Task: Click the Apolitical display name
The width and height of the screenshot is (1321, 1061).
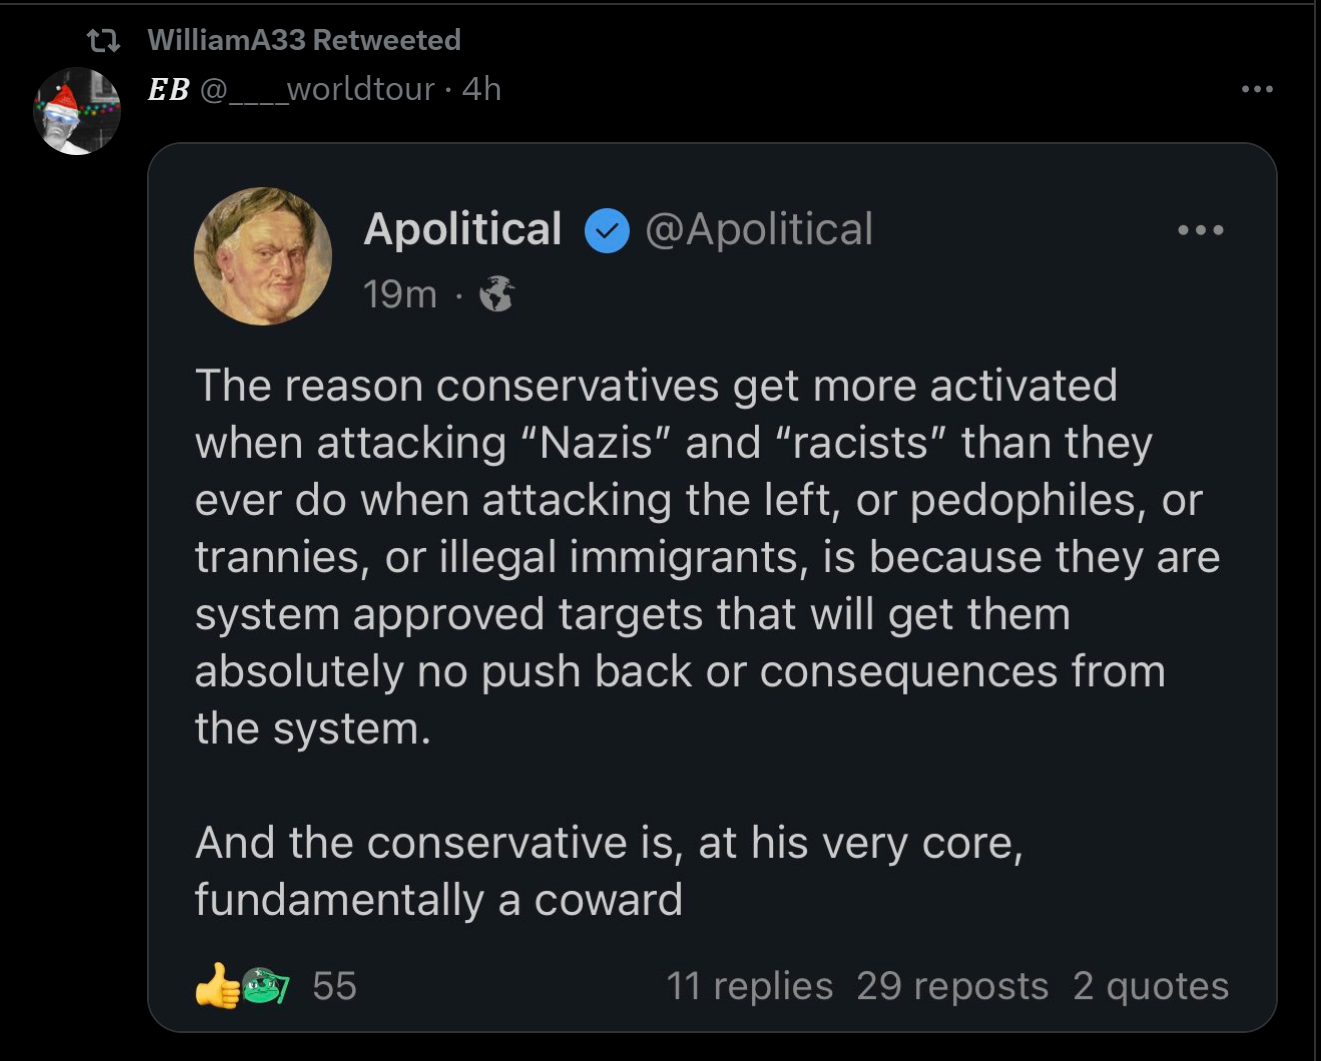Action: (x=462, y=229)
